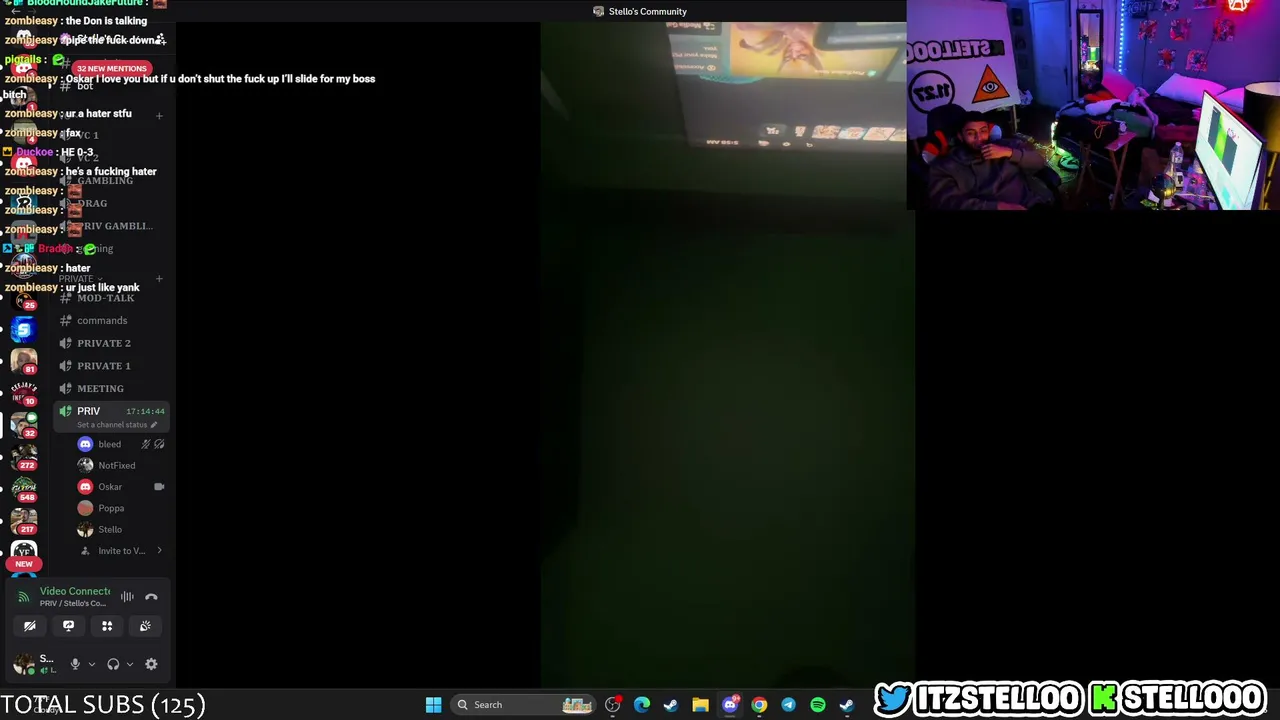Click Oskar's camera video icon

(x=159, y=487)
